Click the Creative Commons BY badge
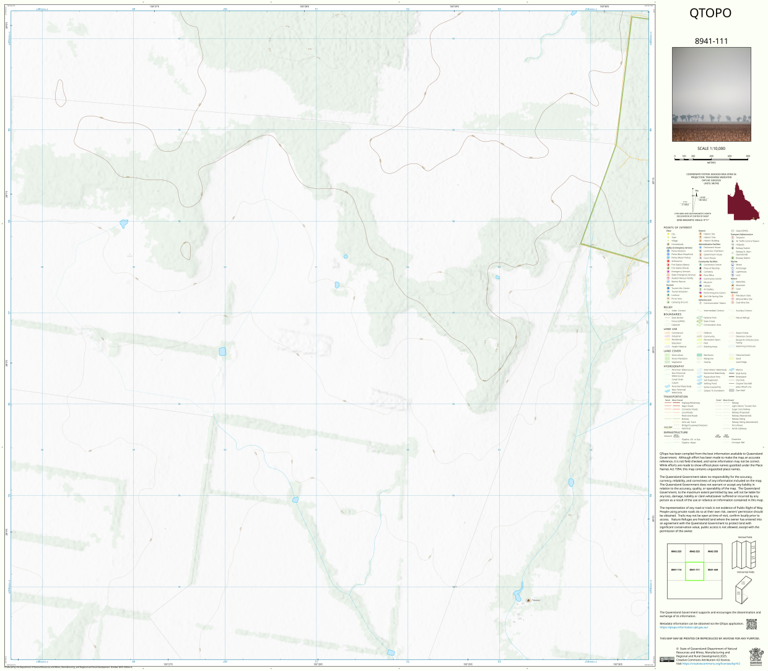Image resolution: width=768 pixels, height=671 pixels. click(x=667, y=659)
